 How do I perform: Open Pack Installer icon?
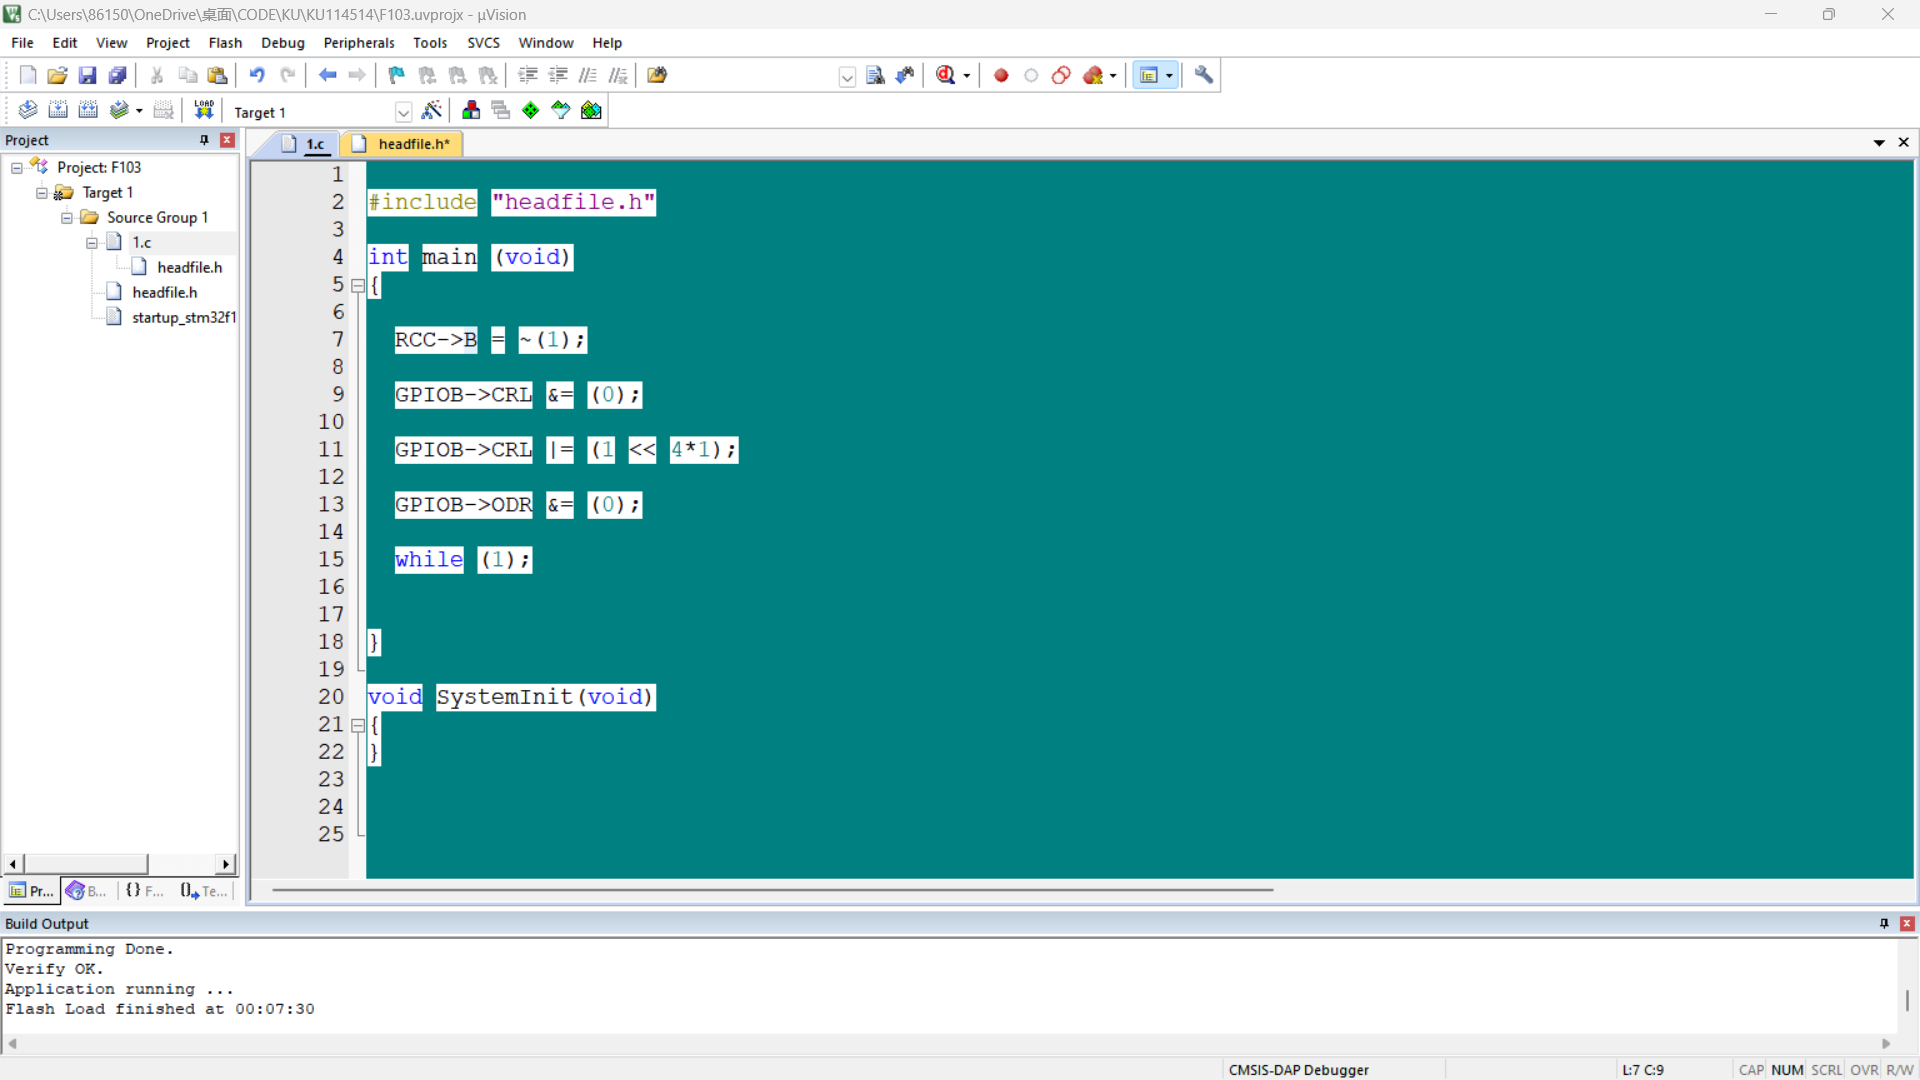tap(591, 110)
